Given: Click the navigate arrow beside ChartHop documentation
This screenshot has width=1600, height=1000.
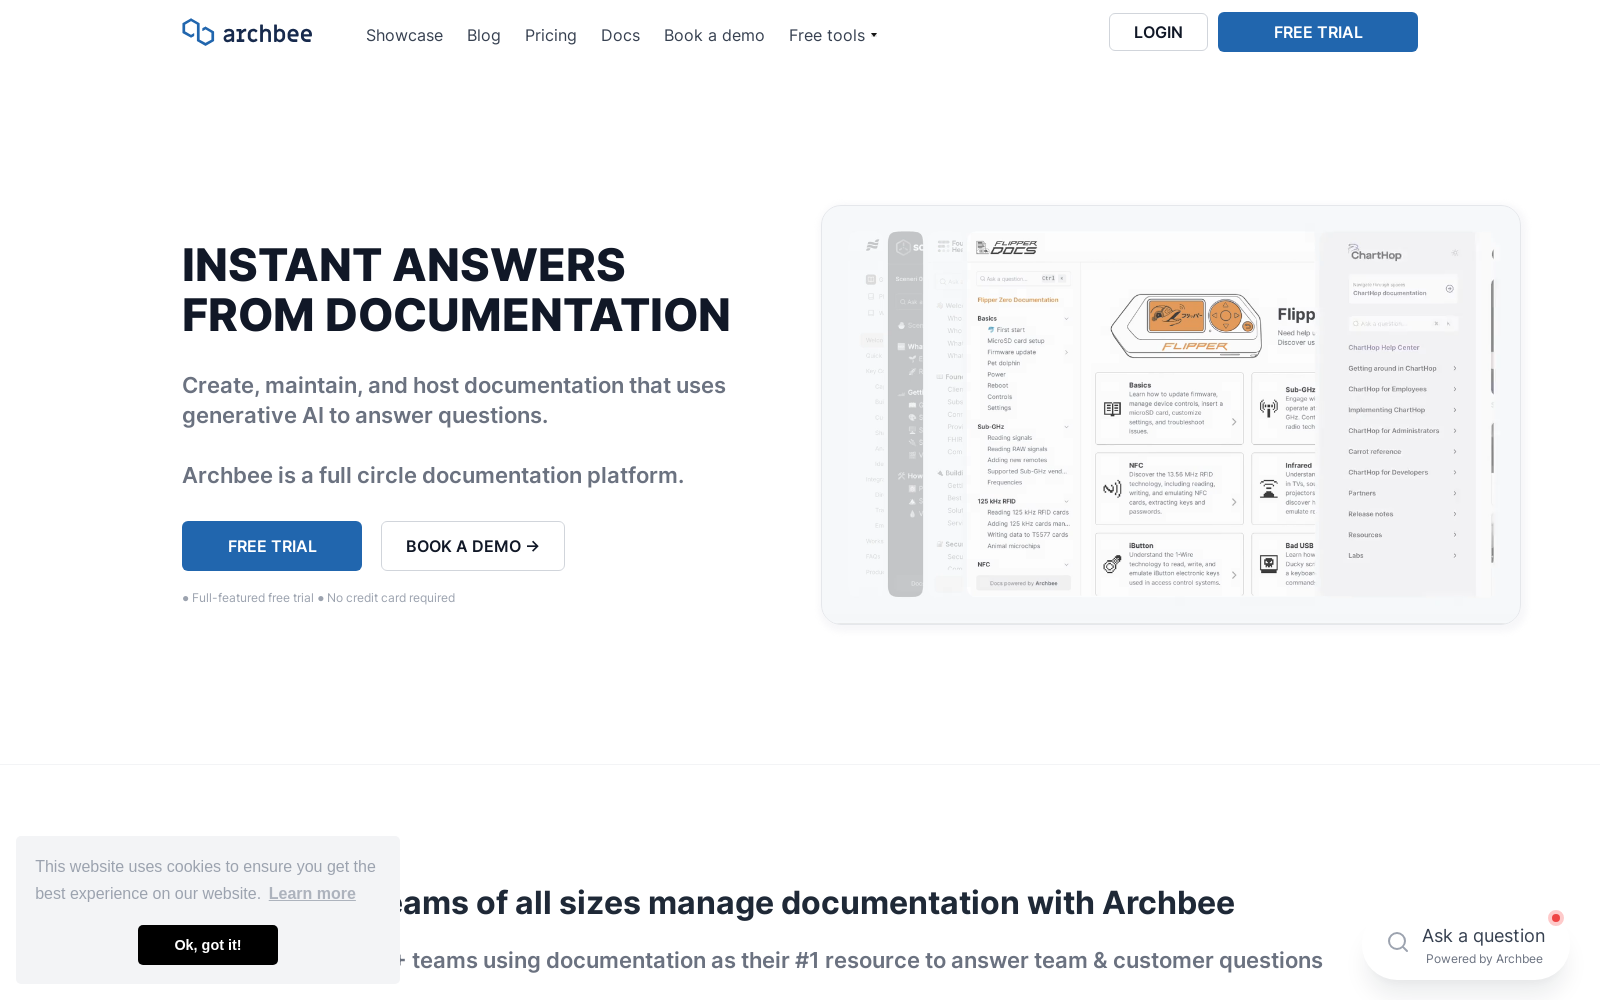Looking at the screenshot, I should (x=1450, y=288).
